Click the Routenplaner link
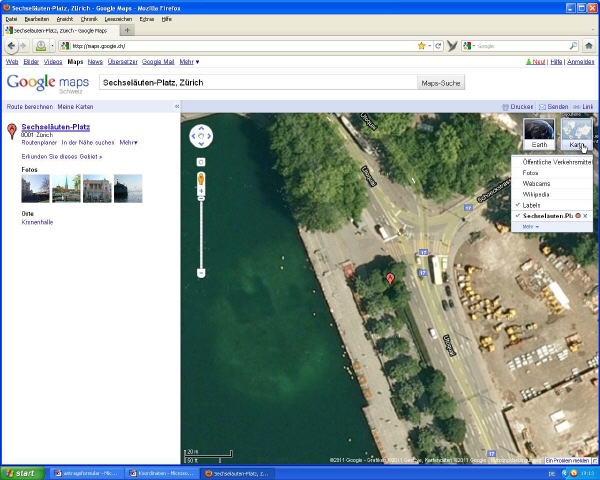 (x=39, y=142)
